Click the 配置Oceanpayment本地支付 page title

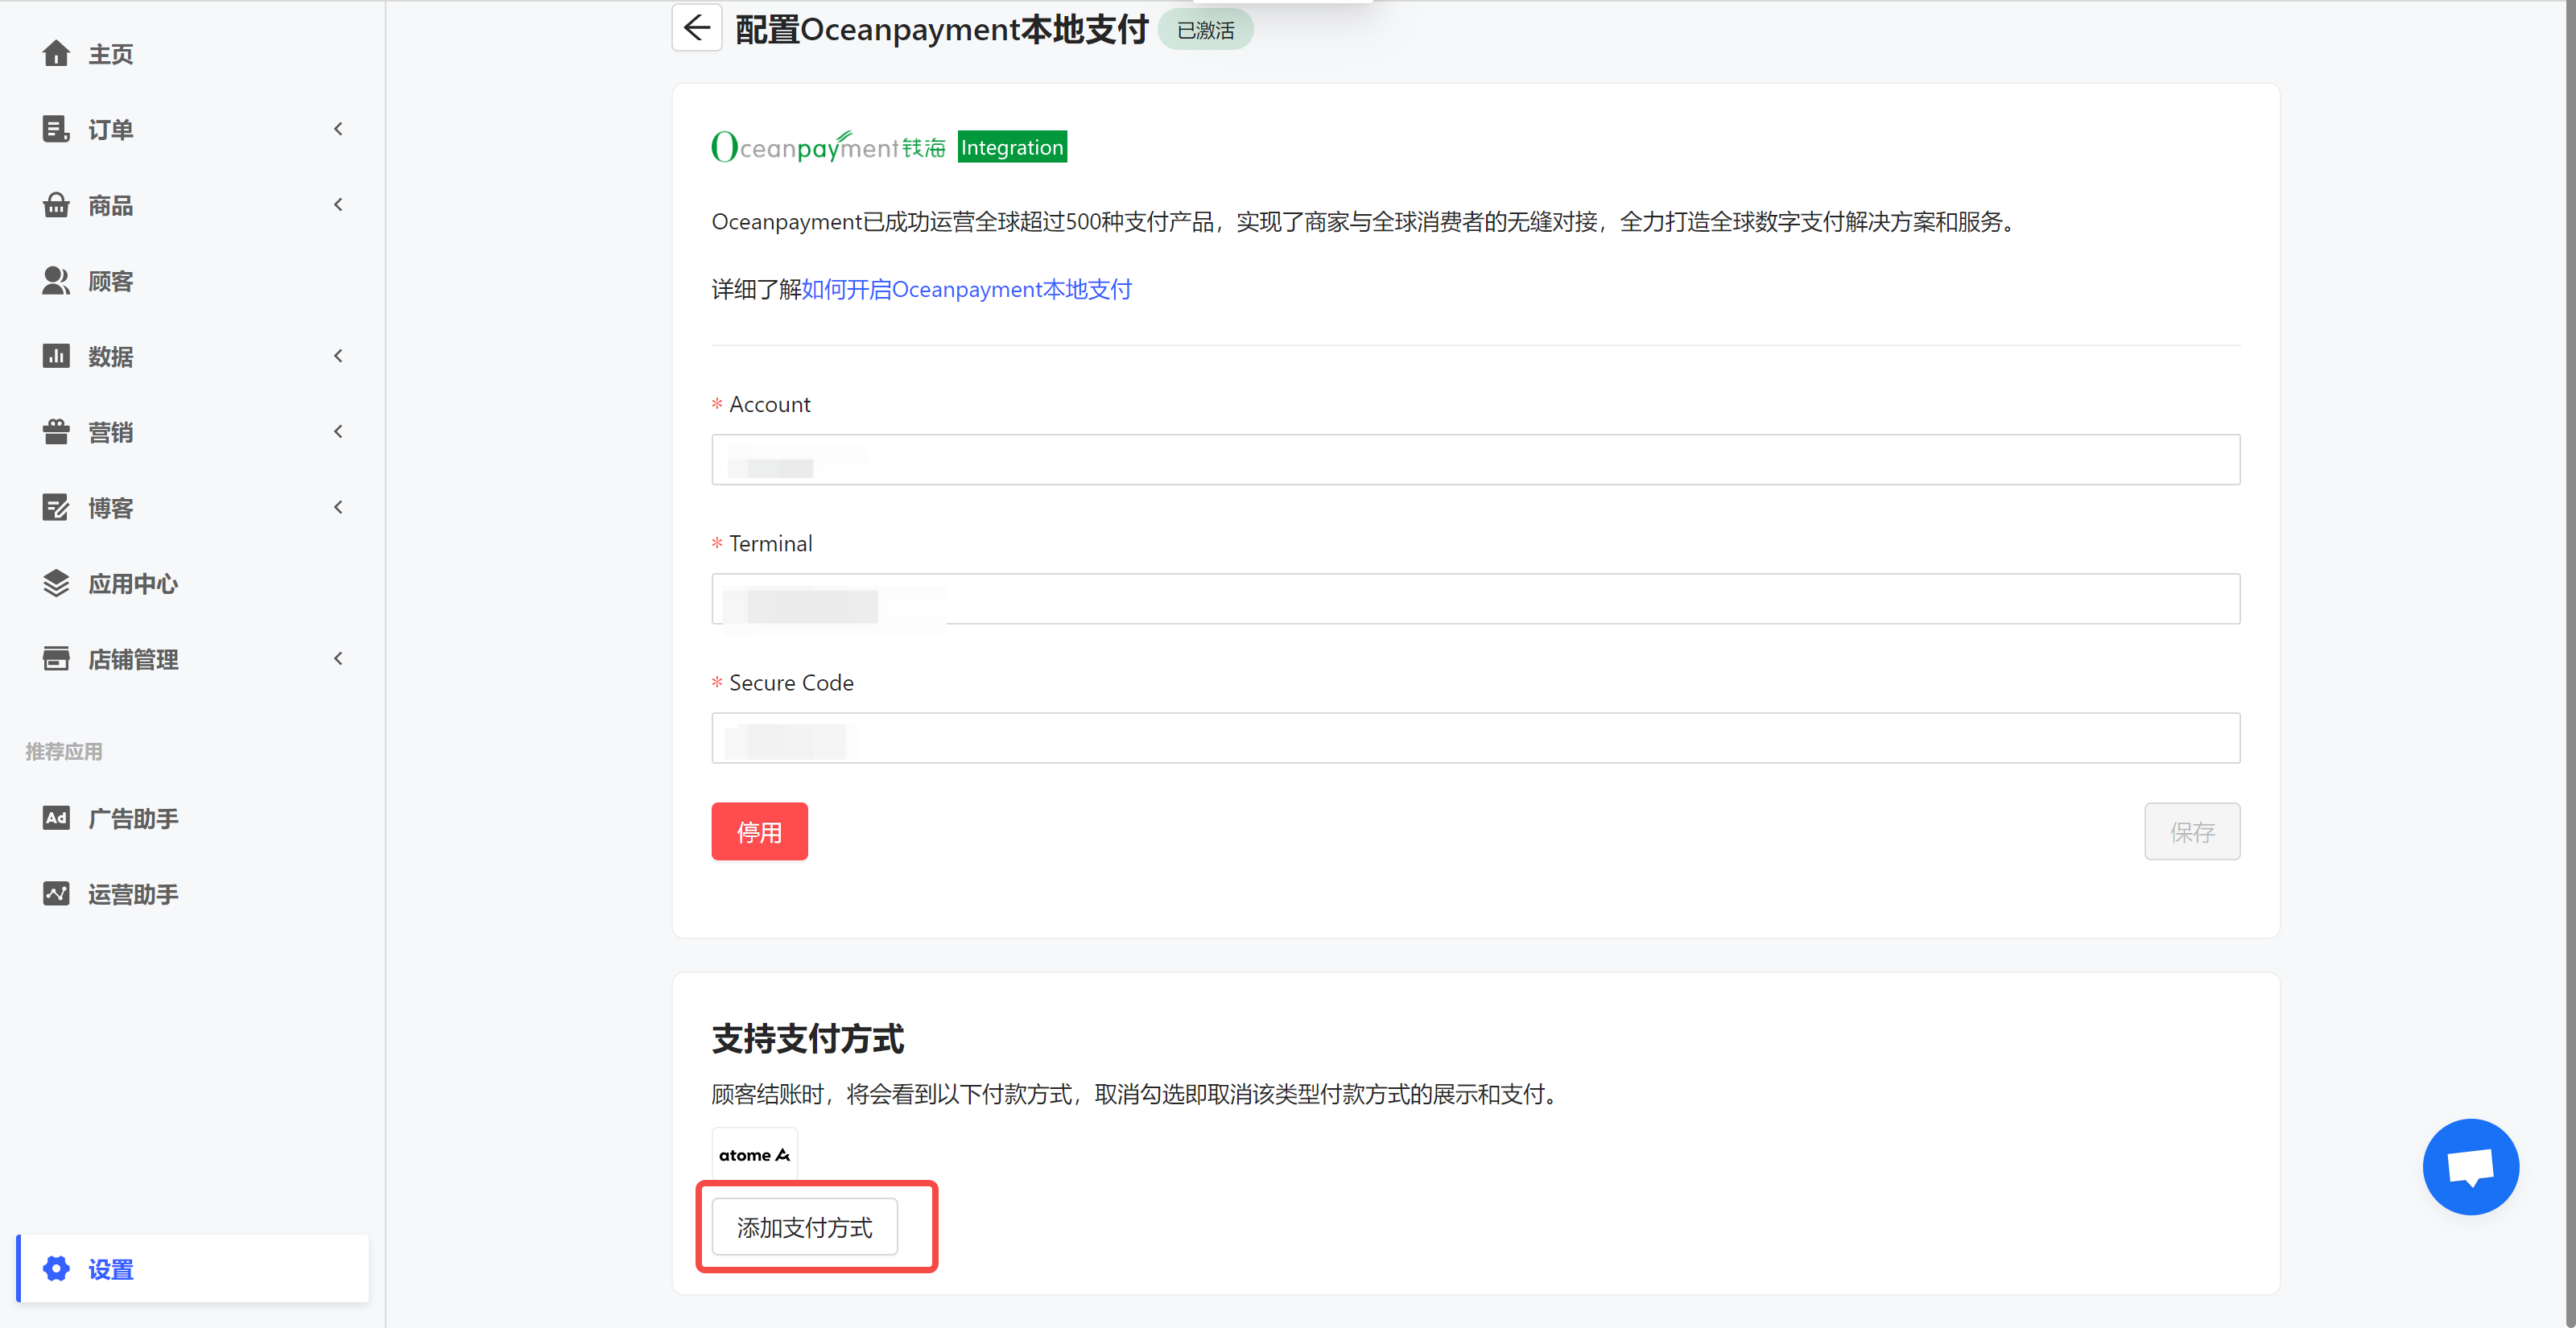click(x=941, y=29)
